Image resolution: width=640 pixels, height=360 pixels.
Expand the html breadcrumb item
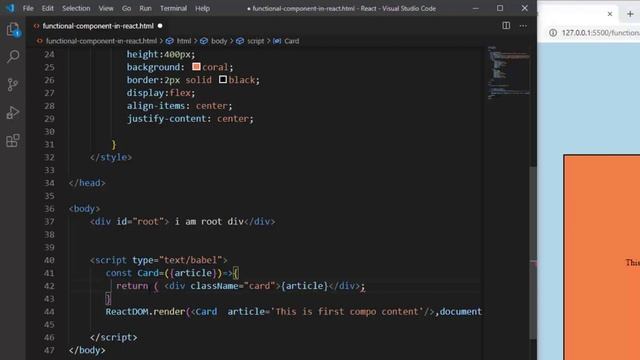[184, 41]
